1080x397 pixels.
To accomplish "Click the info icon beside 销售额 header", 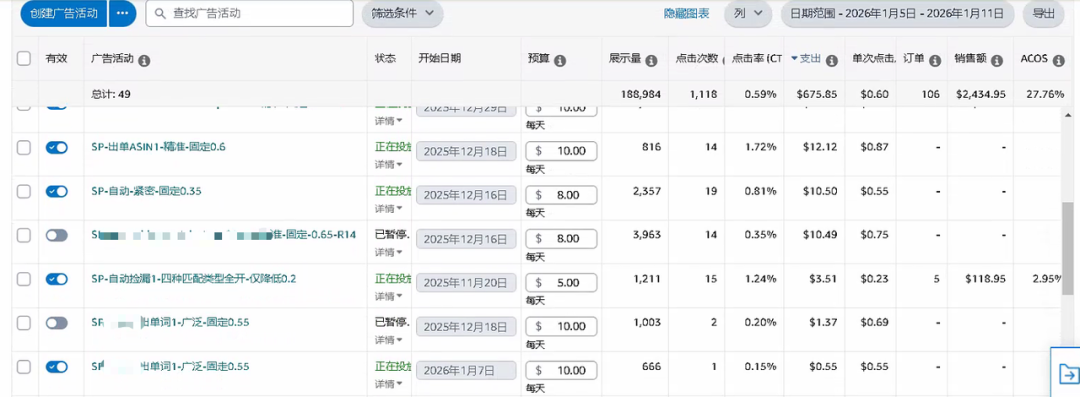I will point(997,61).
